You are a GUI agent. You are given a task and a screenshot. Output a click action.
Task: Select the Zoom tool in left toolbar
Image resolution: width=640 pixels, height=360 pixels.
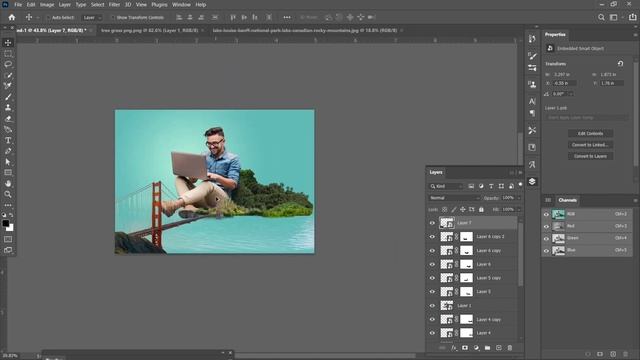(8, 194)
